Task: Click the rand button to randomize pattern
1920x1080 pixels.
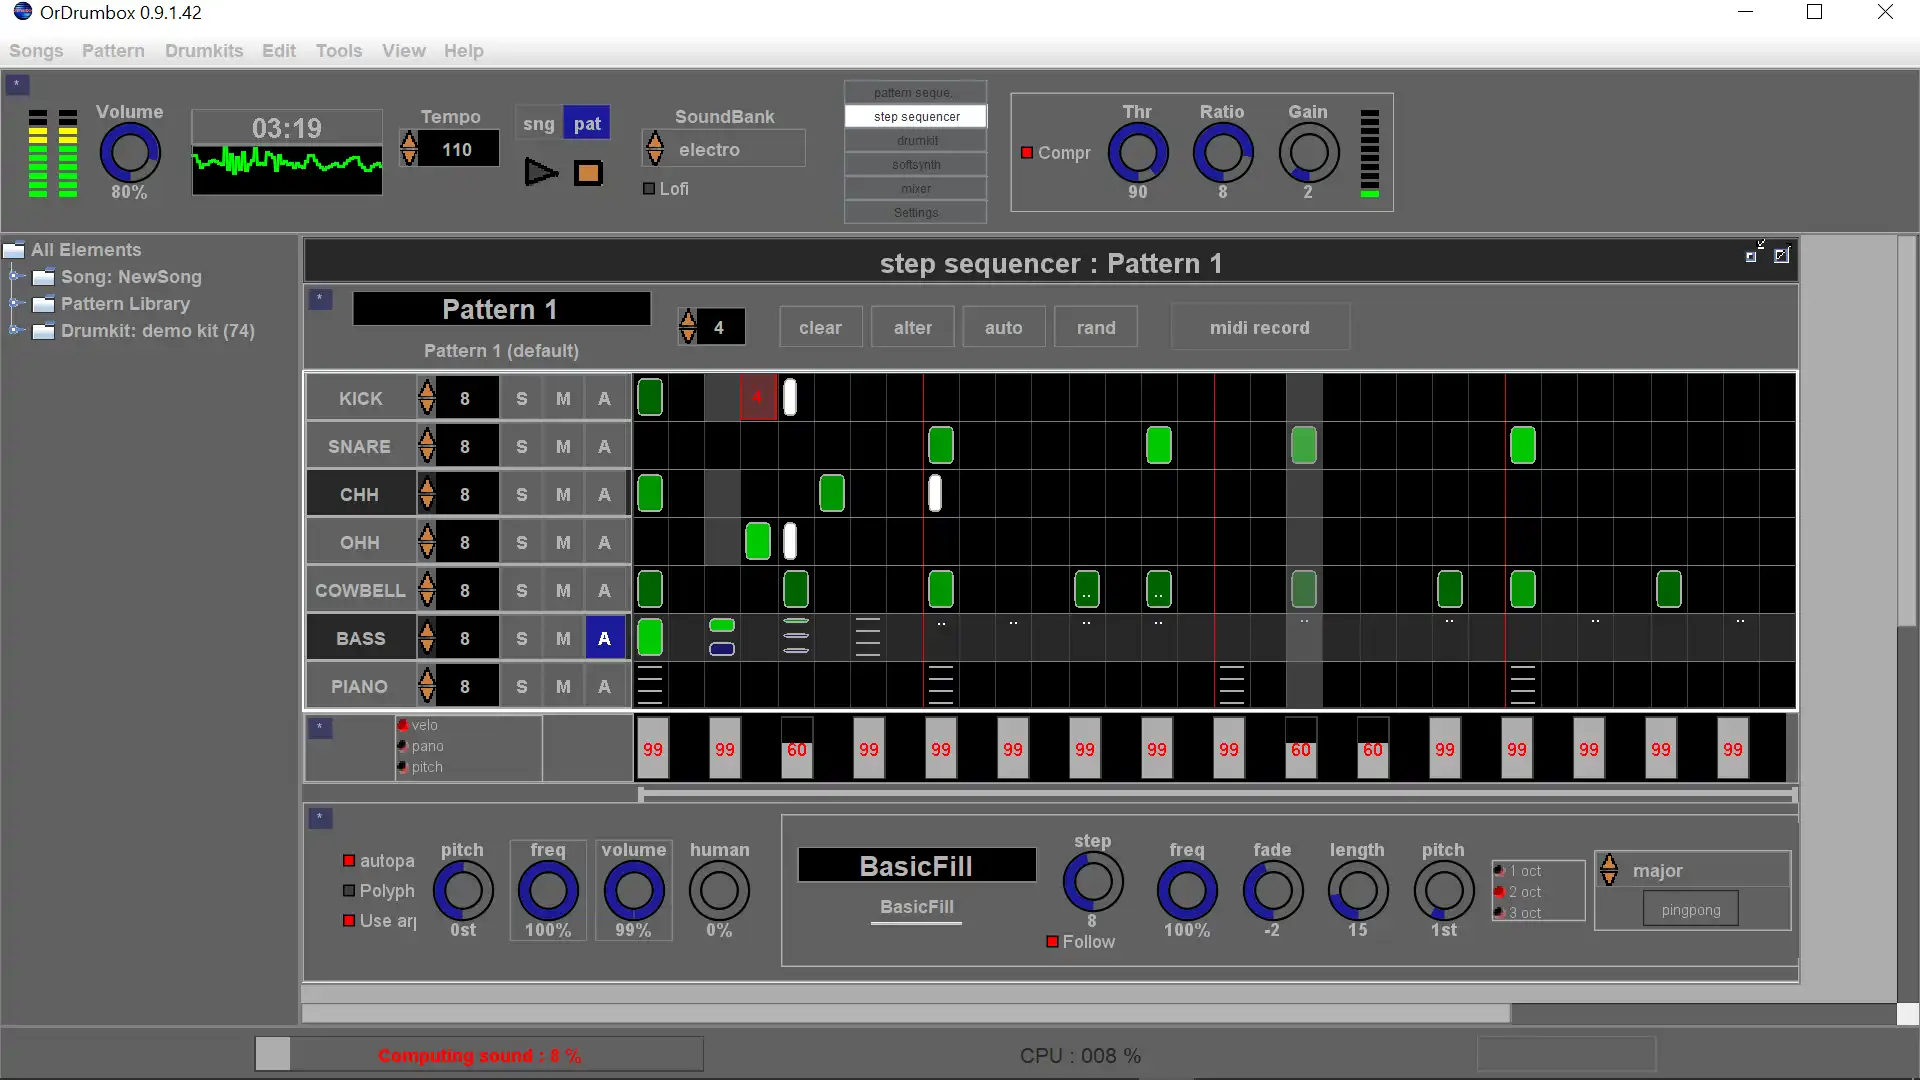Action: click(x=1096, y=327)
